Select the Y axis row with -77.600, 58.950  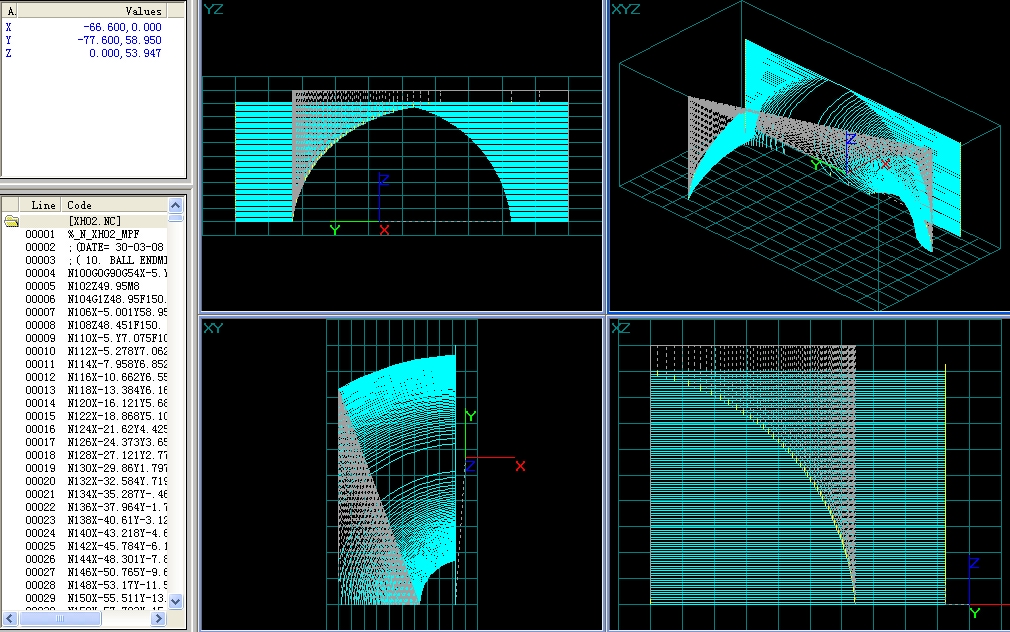tap(84, 40)
